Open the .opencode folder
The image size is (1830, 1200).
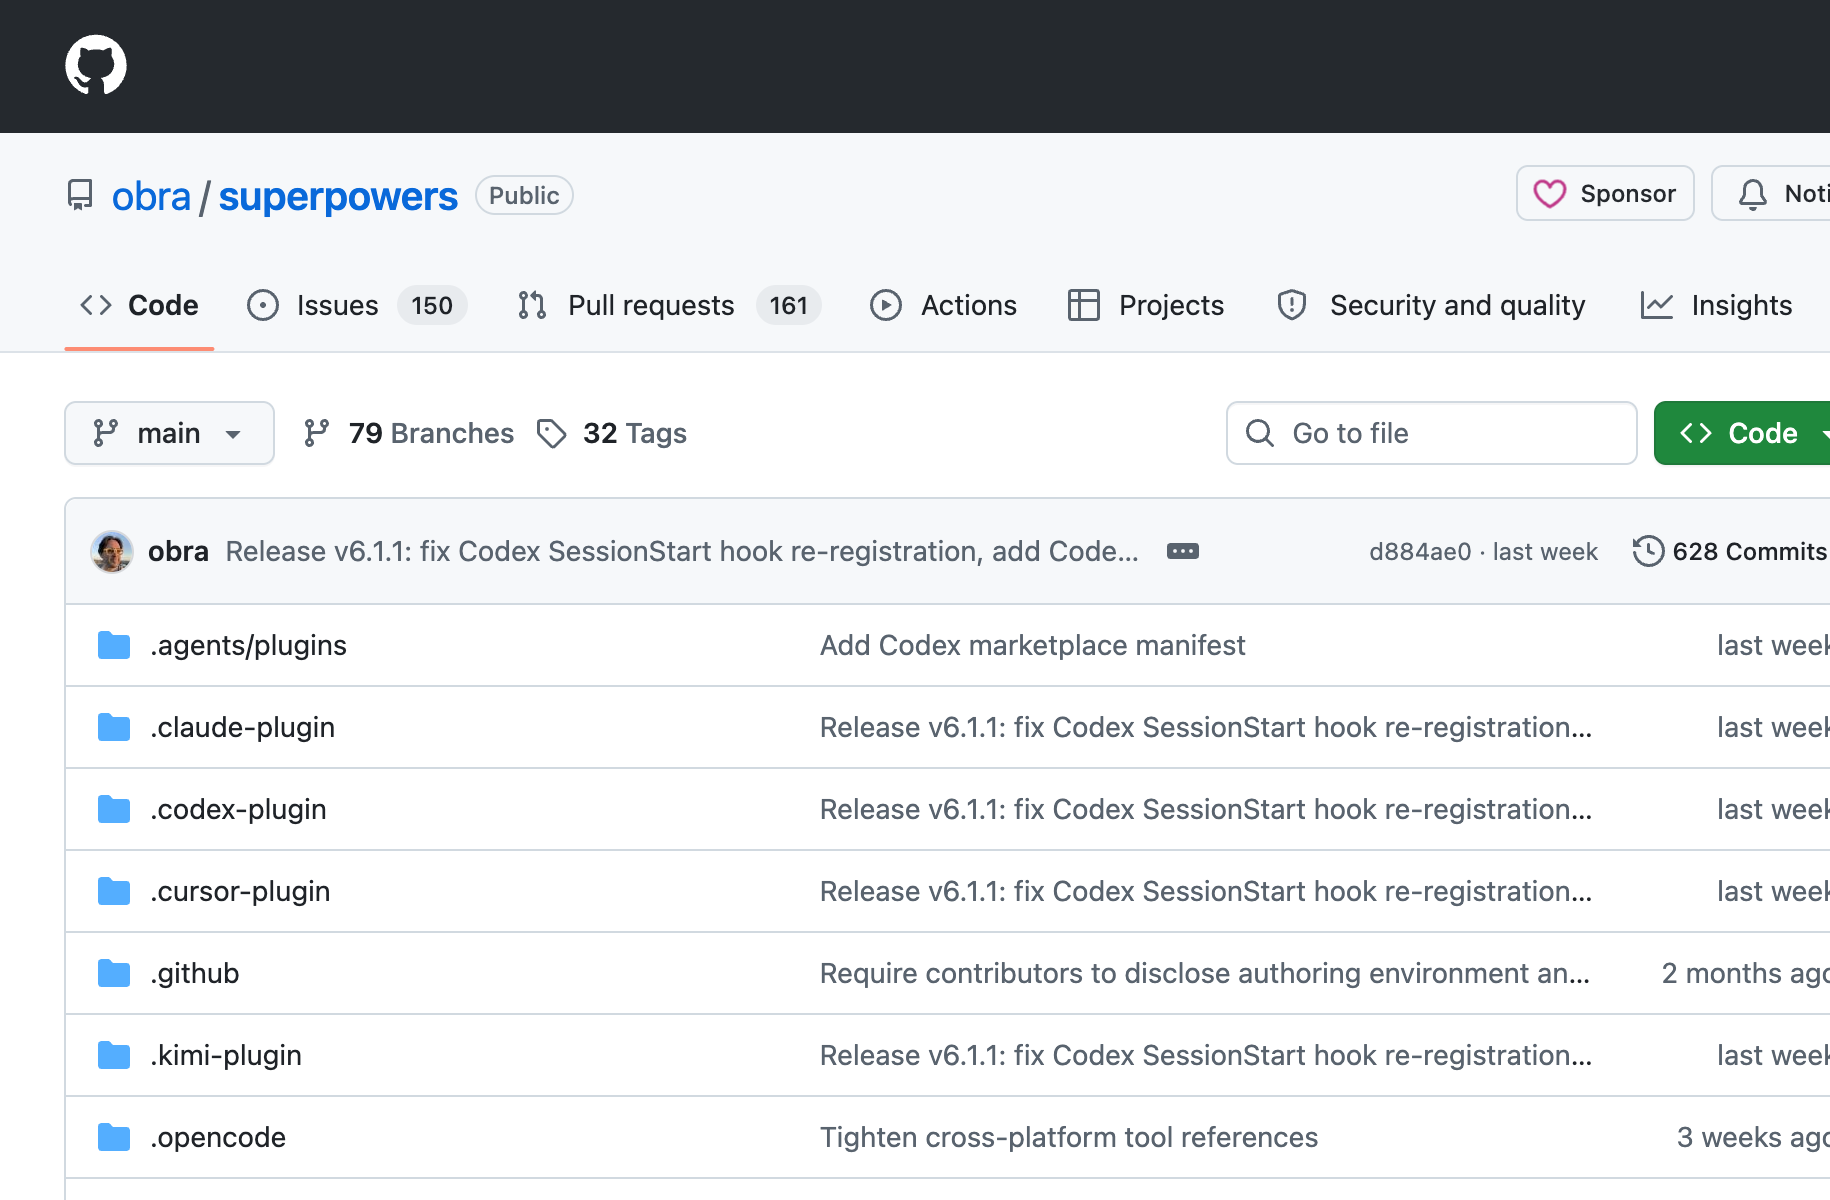point(218,1137)
